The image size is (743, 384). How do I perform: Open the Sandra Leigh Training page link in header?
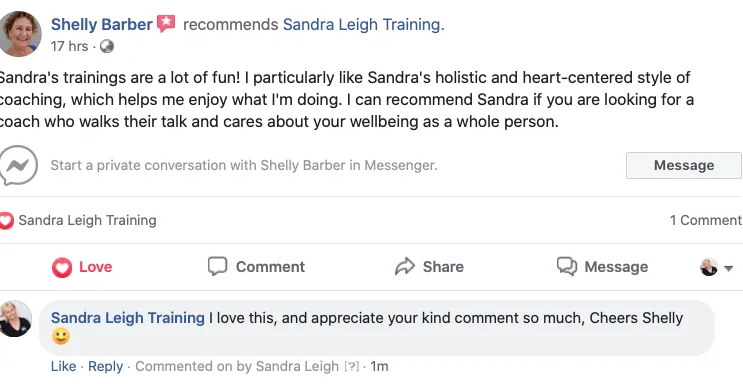tap(362, 24)
